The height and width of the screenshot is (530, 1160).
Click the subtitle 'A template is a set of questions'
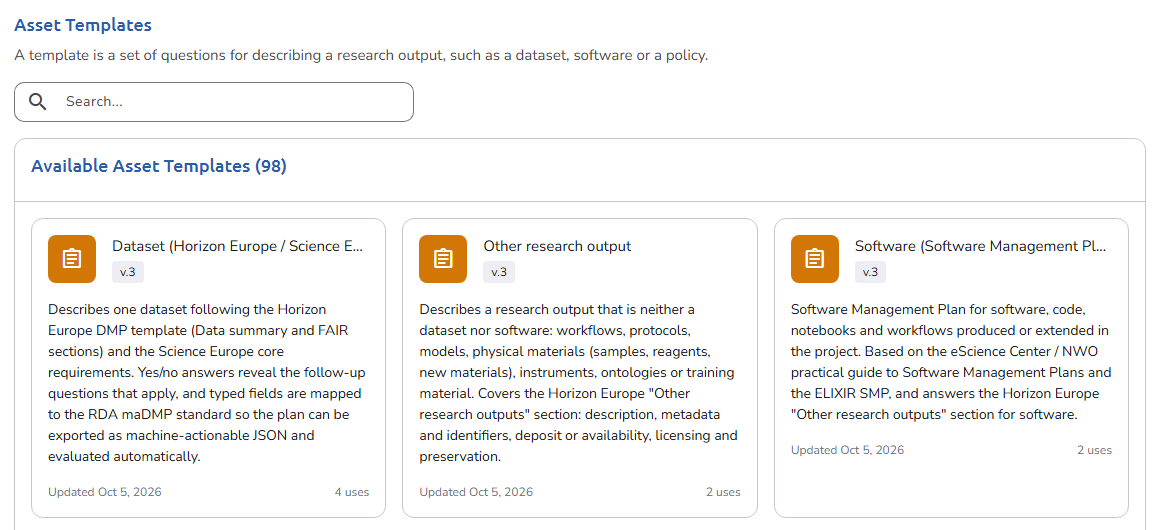[361, 56]
